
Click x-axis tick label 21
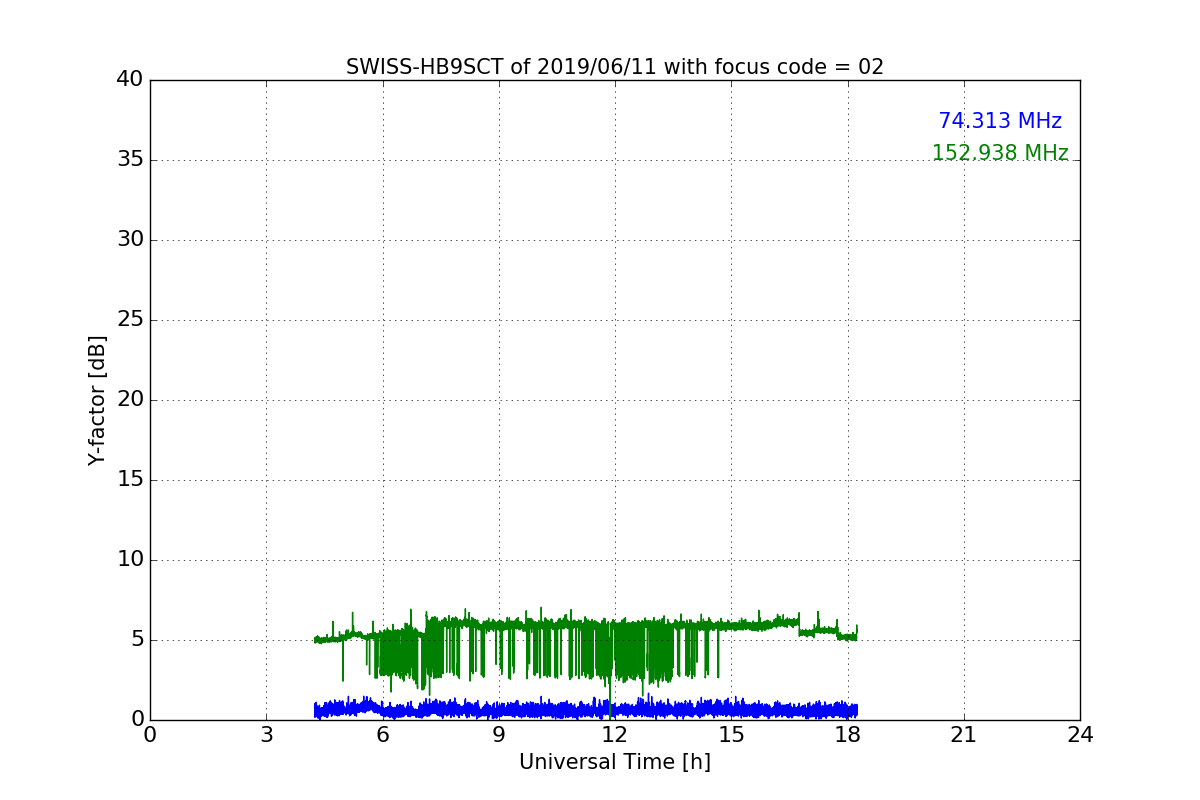click(x=964, y=735)
